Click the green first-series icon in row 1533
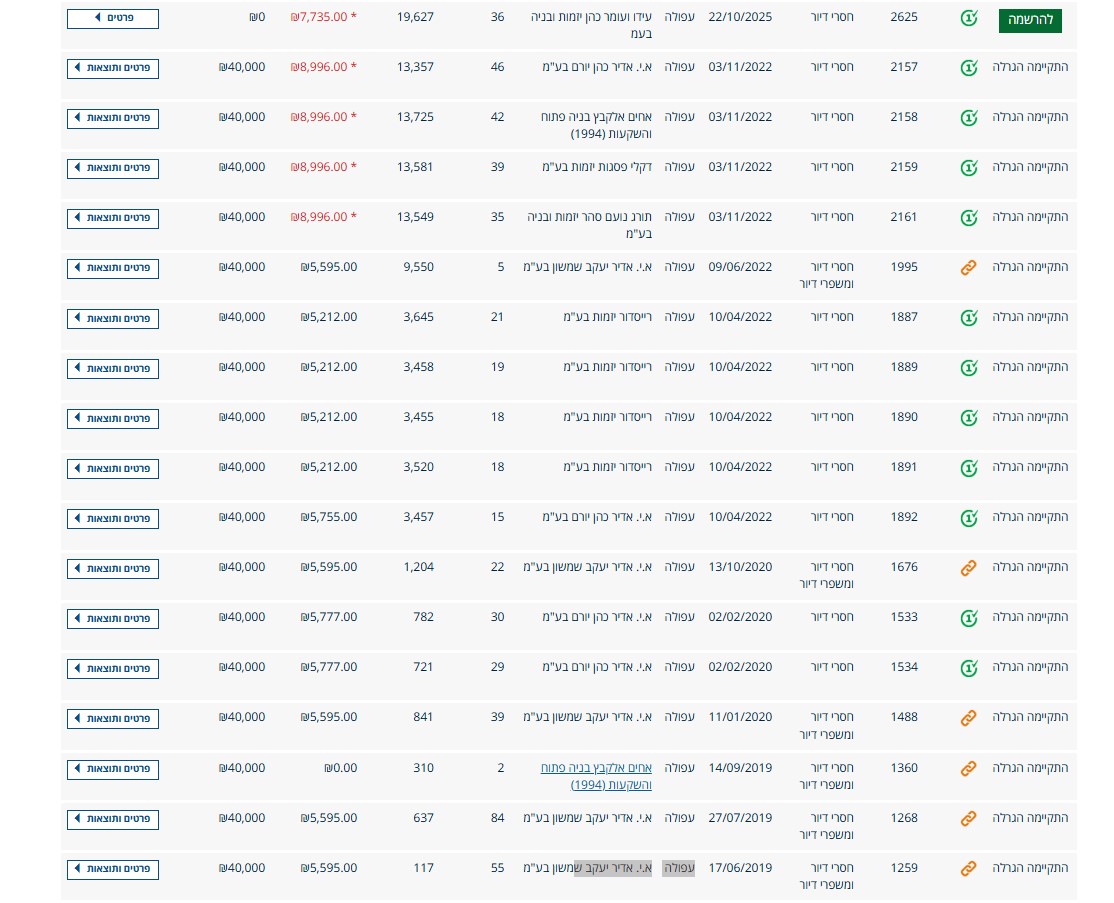Viewport: 1114px width, 903px height. [x=969, y=618]
